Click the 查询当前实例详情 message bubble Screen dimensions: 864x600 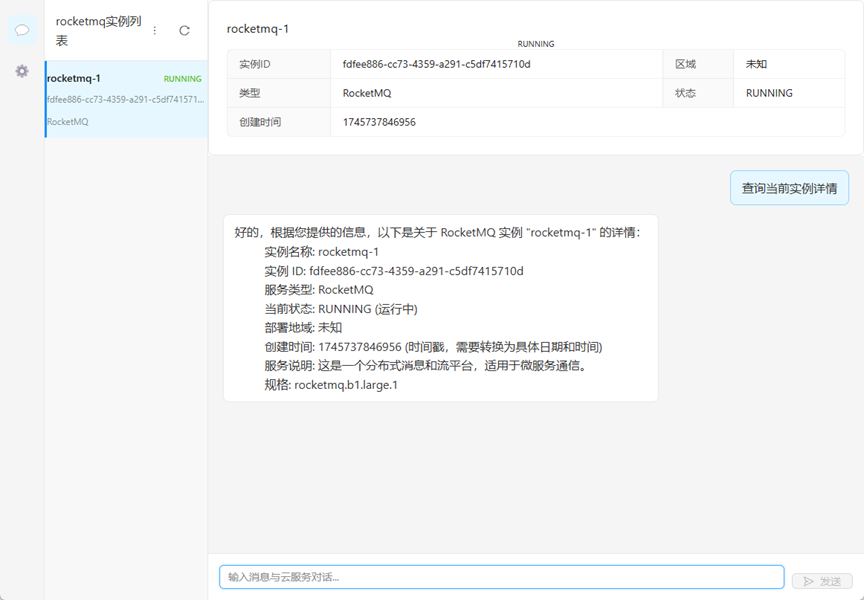pyautogui.click(x=789, y=188)
